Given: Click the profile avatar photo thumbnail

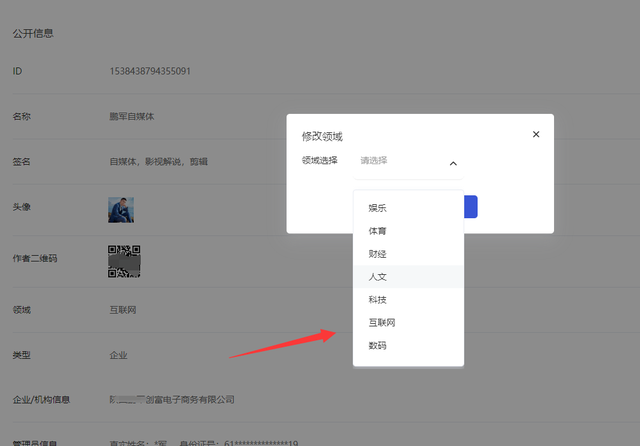Looking at the screenshot, I should coord(121,209).
